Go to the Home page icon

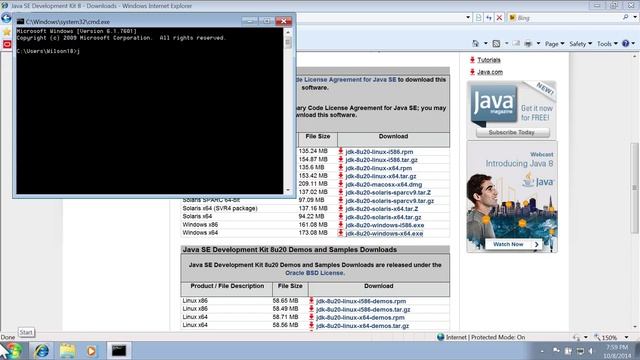pos(476,43)
